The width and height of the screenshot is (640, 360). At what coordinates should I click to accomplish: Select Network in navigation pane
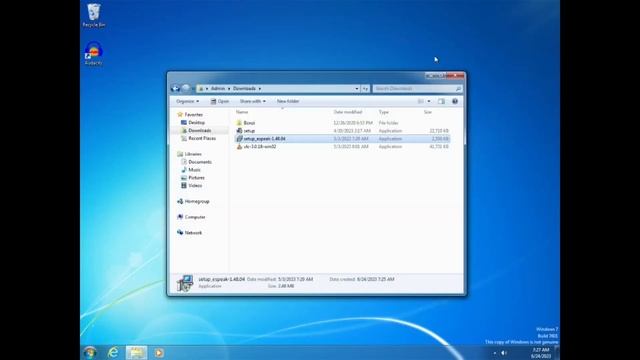pos(193,233)
